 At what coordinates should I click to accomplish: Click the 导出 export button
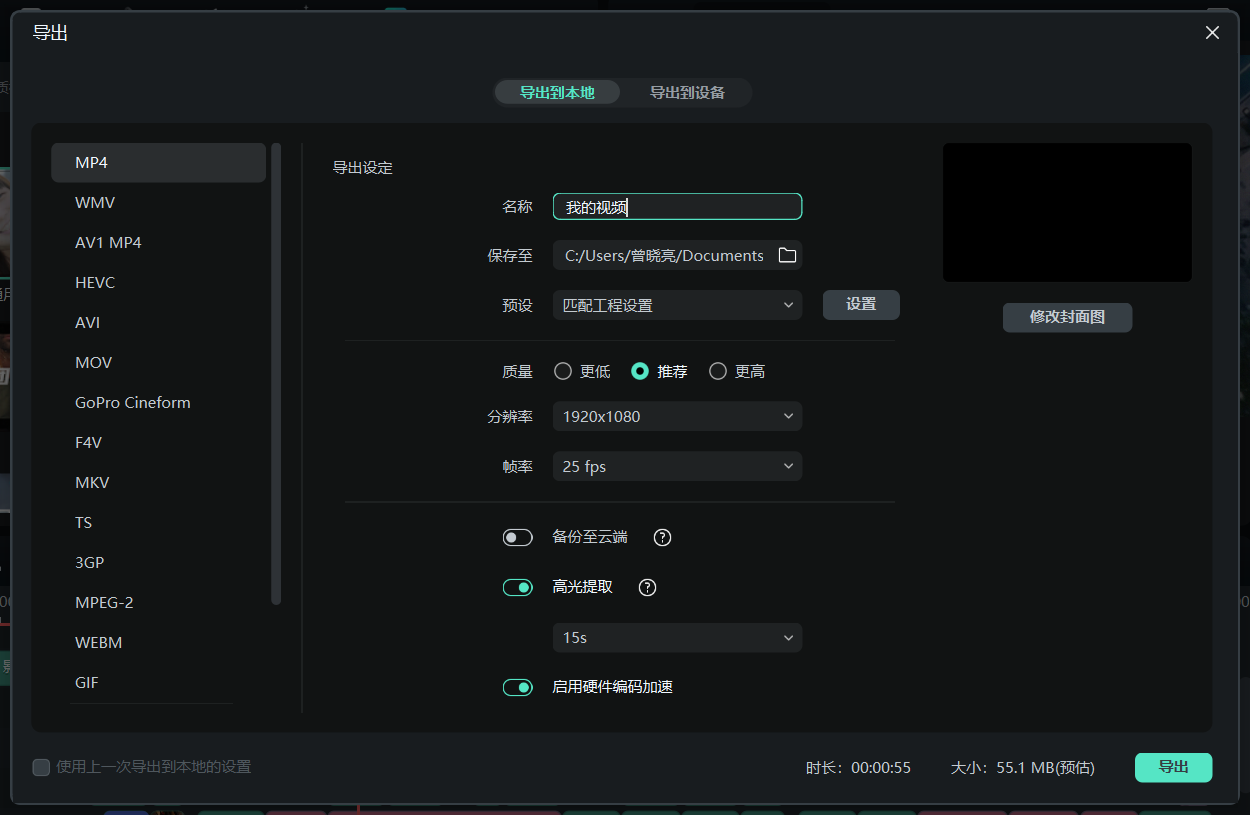[x=1173, y=767]
